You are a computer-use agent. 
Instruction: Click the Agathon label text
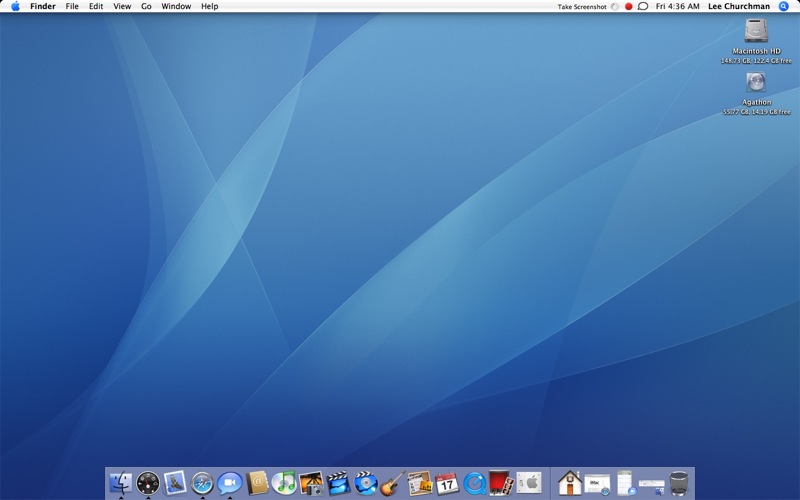pos(756,102)
